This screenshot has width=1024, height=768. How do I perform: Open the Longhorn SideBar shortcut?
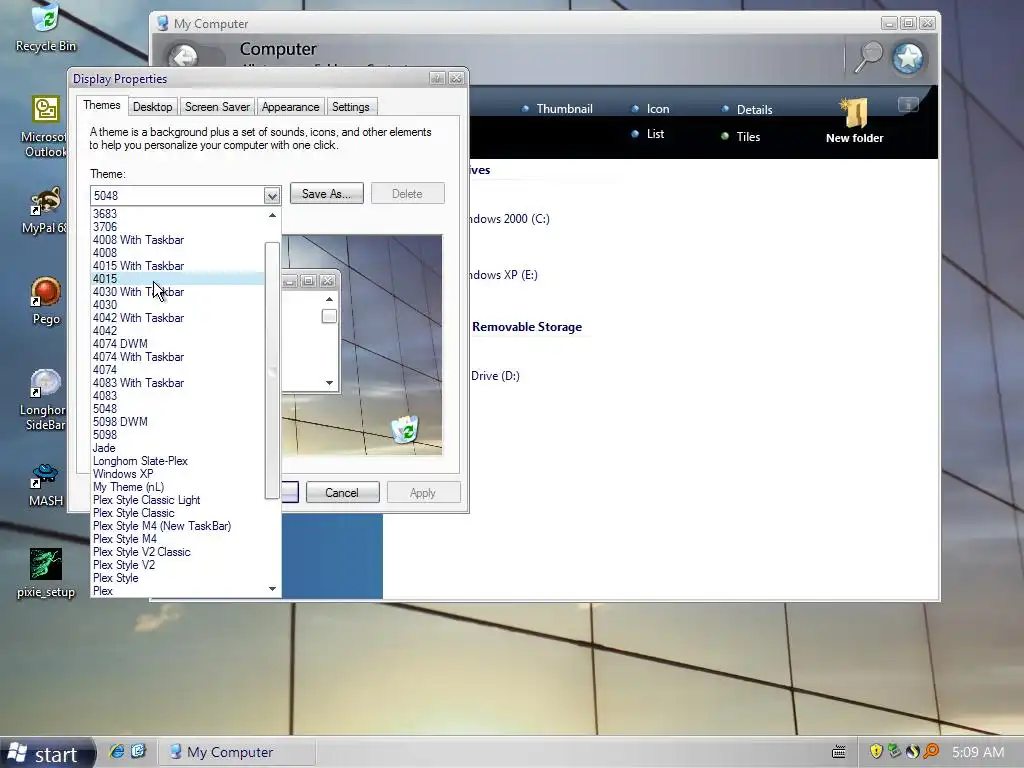tap(44, 400)
